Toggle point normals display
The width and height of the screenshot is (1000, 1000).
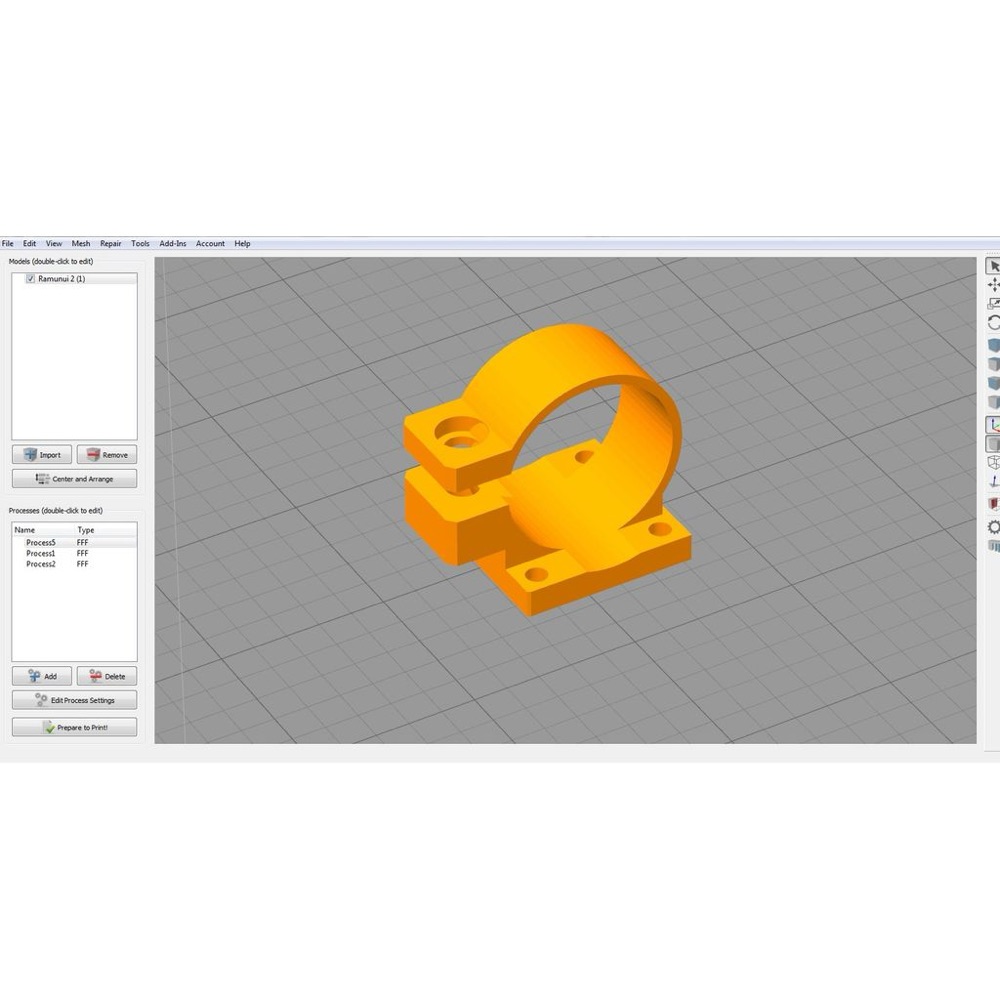click(x=994, y=482)
